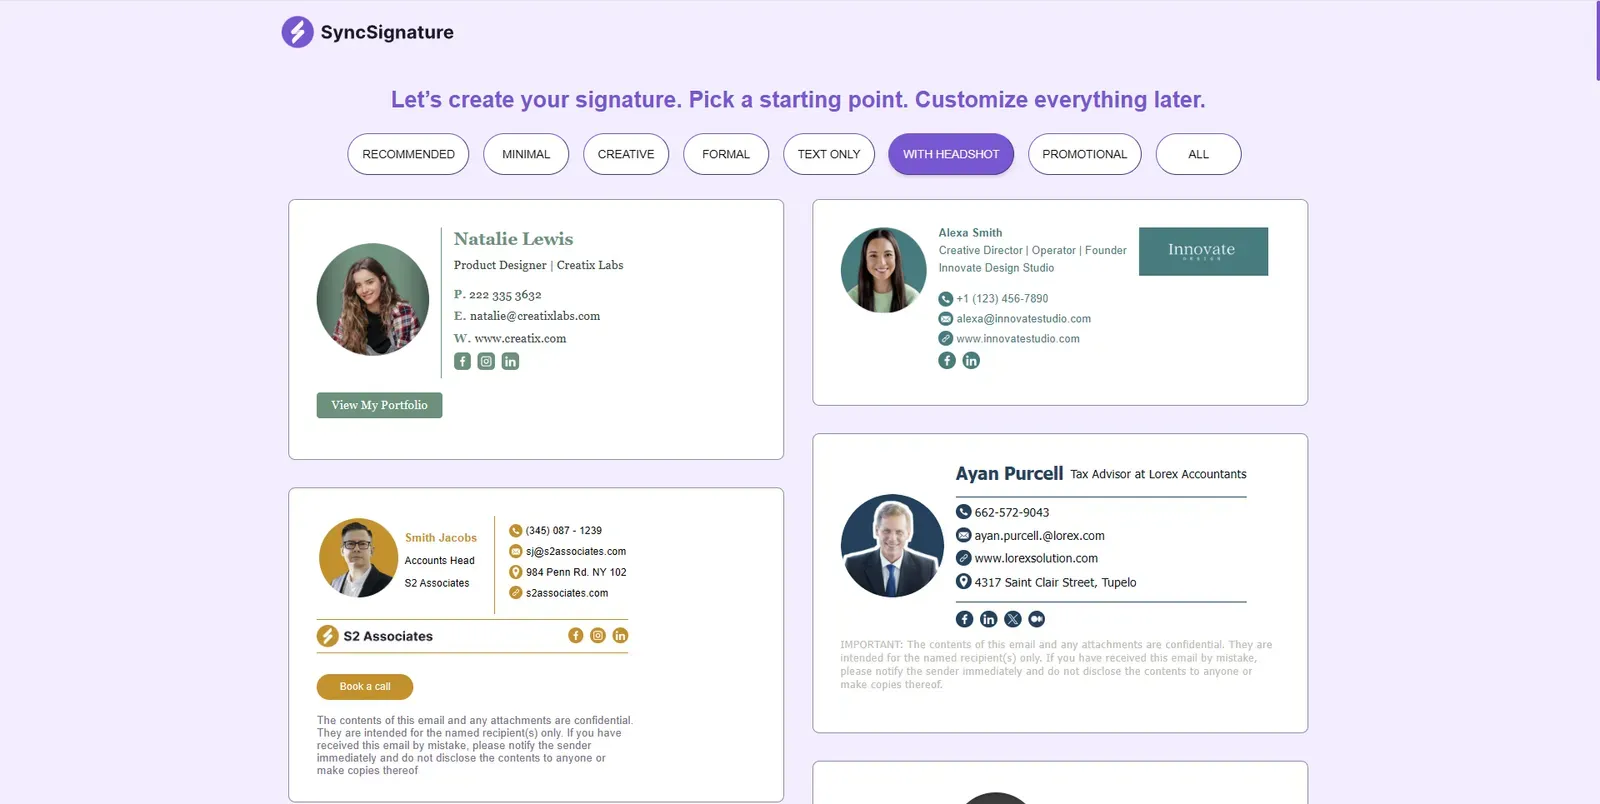Click the S2 Associates lightning logo
The height and width of the screenshot is (804, 1600).
click(327, 636)
